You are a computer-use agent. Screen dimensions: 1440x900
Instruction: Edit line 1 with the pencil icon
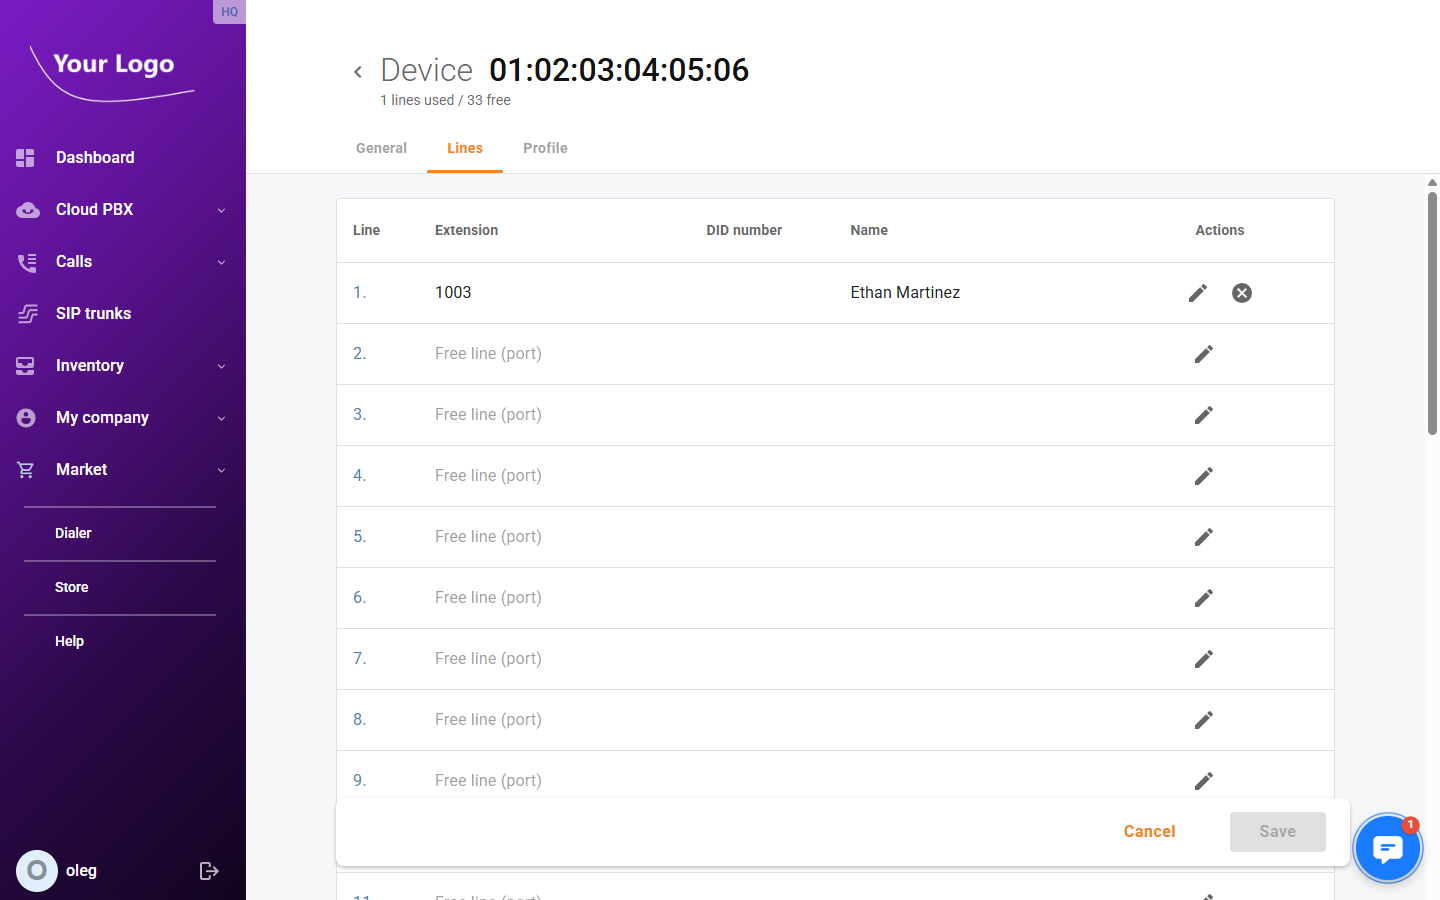(x=1197, y=293)
